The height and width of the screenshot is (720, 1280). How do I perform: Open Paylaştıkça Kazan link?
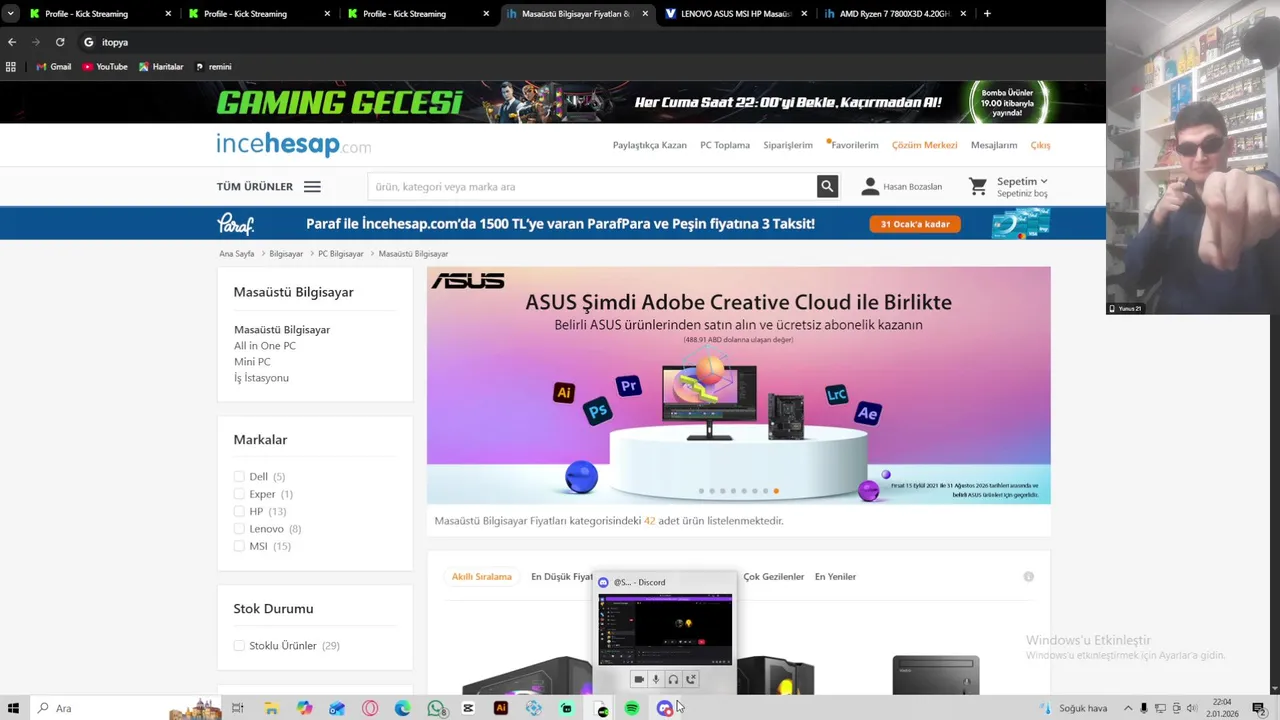pyautogui.click(x=650, y=145)
